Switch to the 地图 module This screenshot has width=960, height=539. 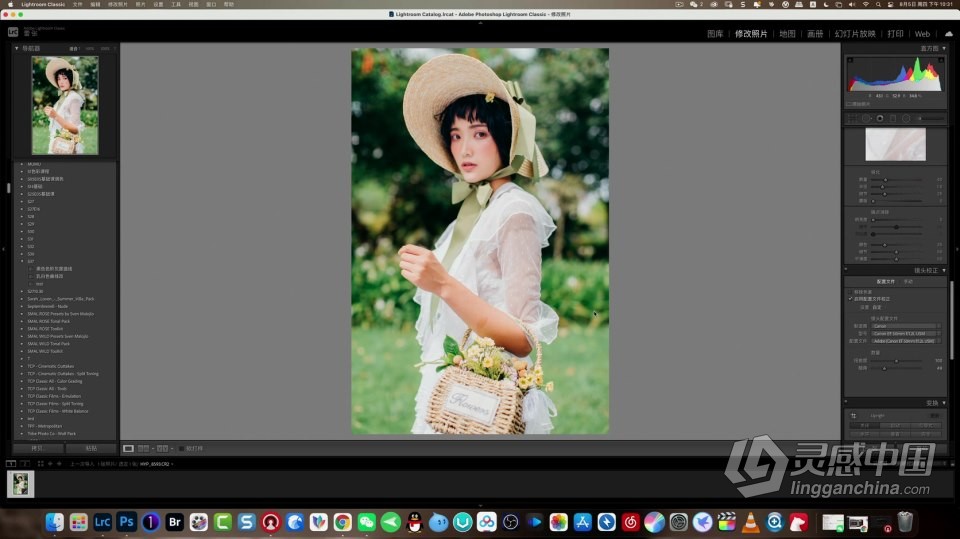pos(787,34)
